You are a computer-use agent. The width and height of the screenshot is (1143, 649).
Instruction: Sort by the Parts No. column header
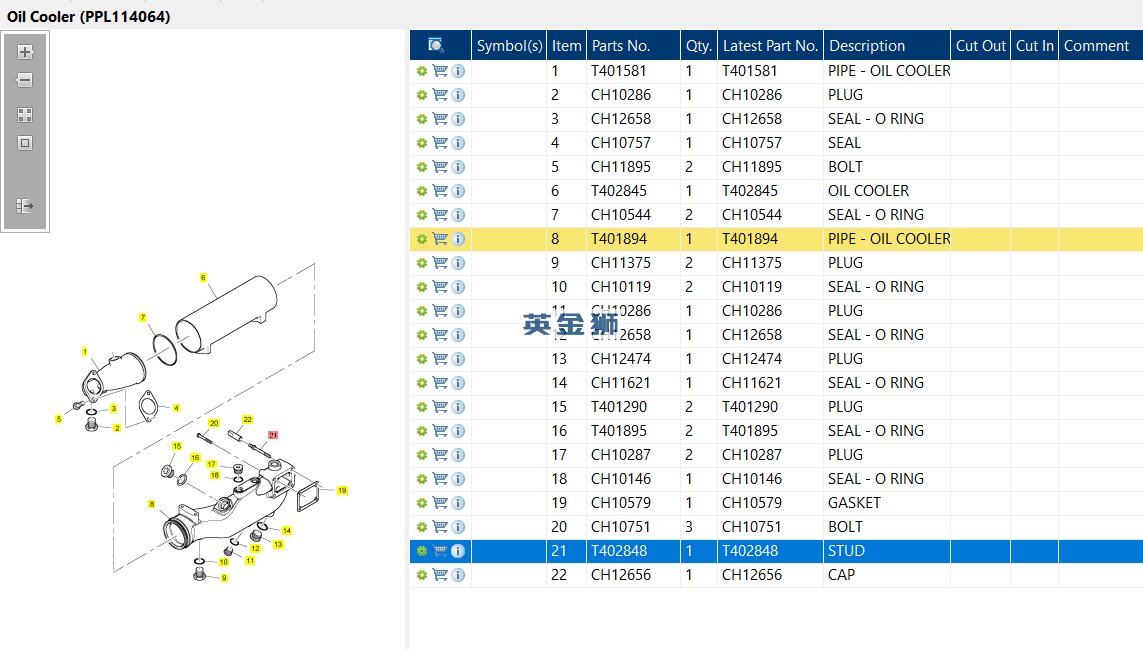[633, 45]
